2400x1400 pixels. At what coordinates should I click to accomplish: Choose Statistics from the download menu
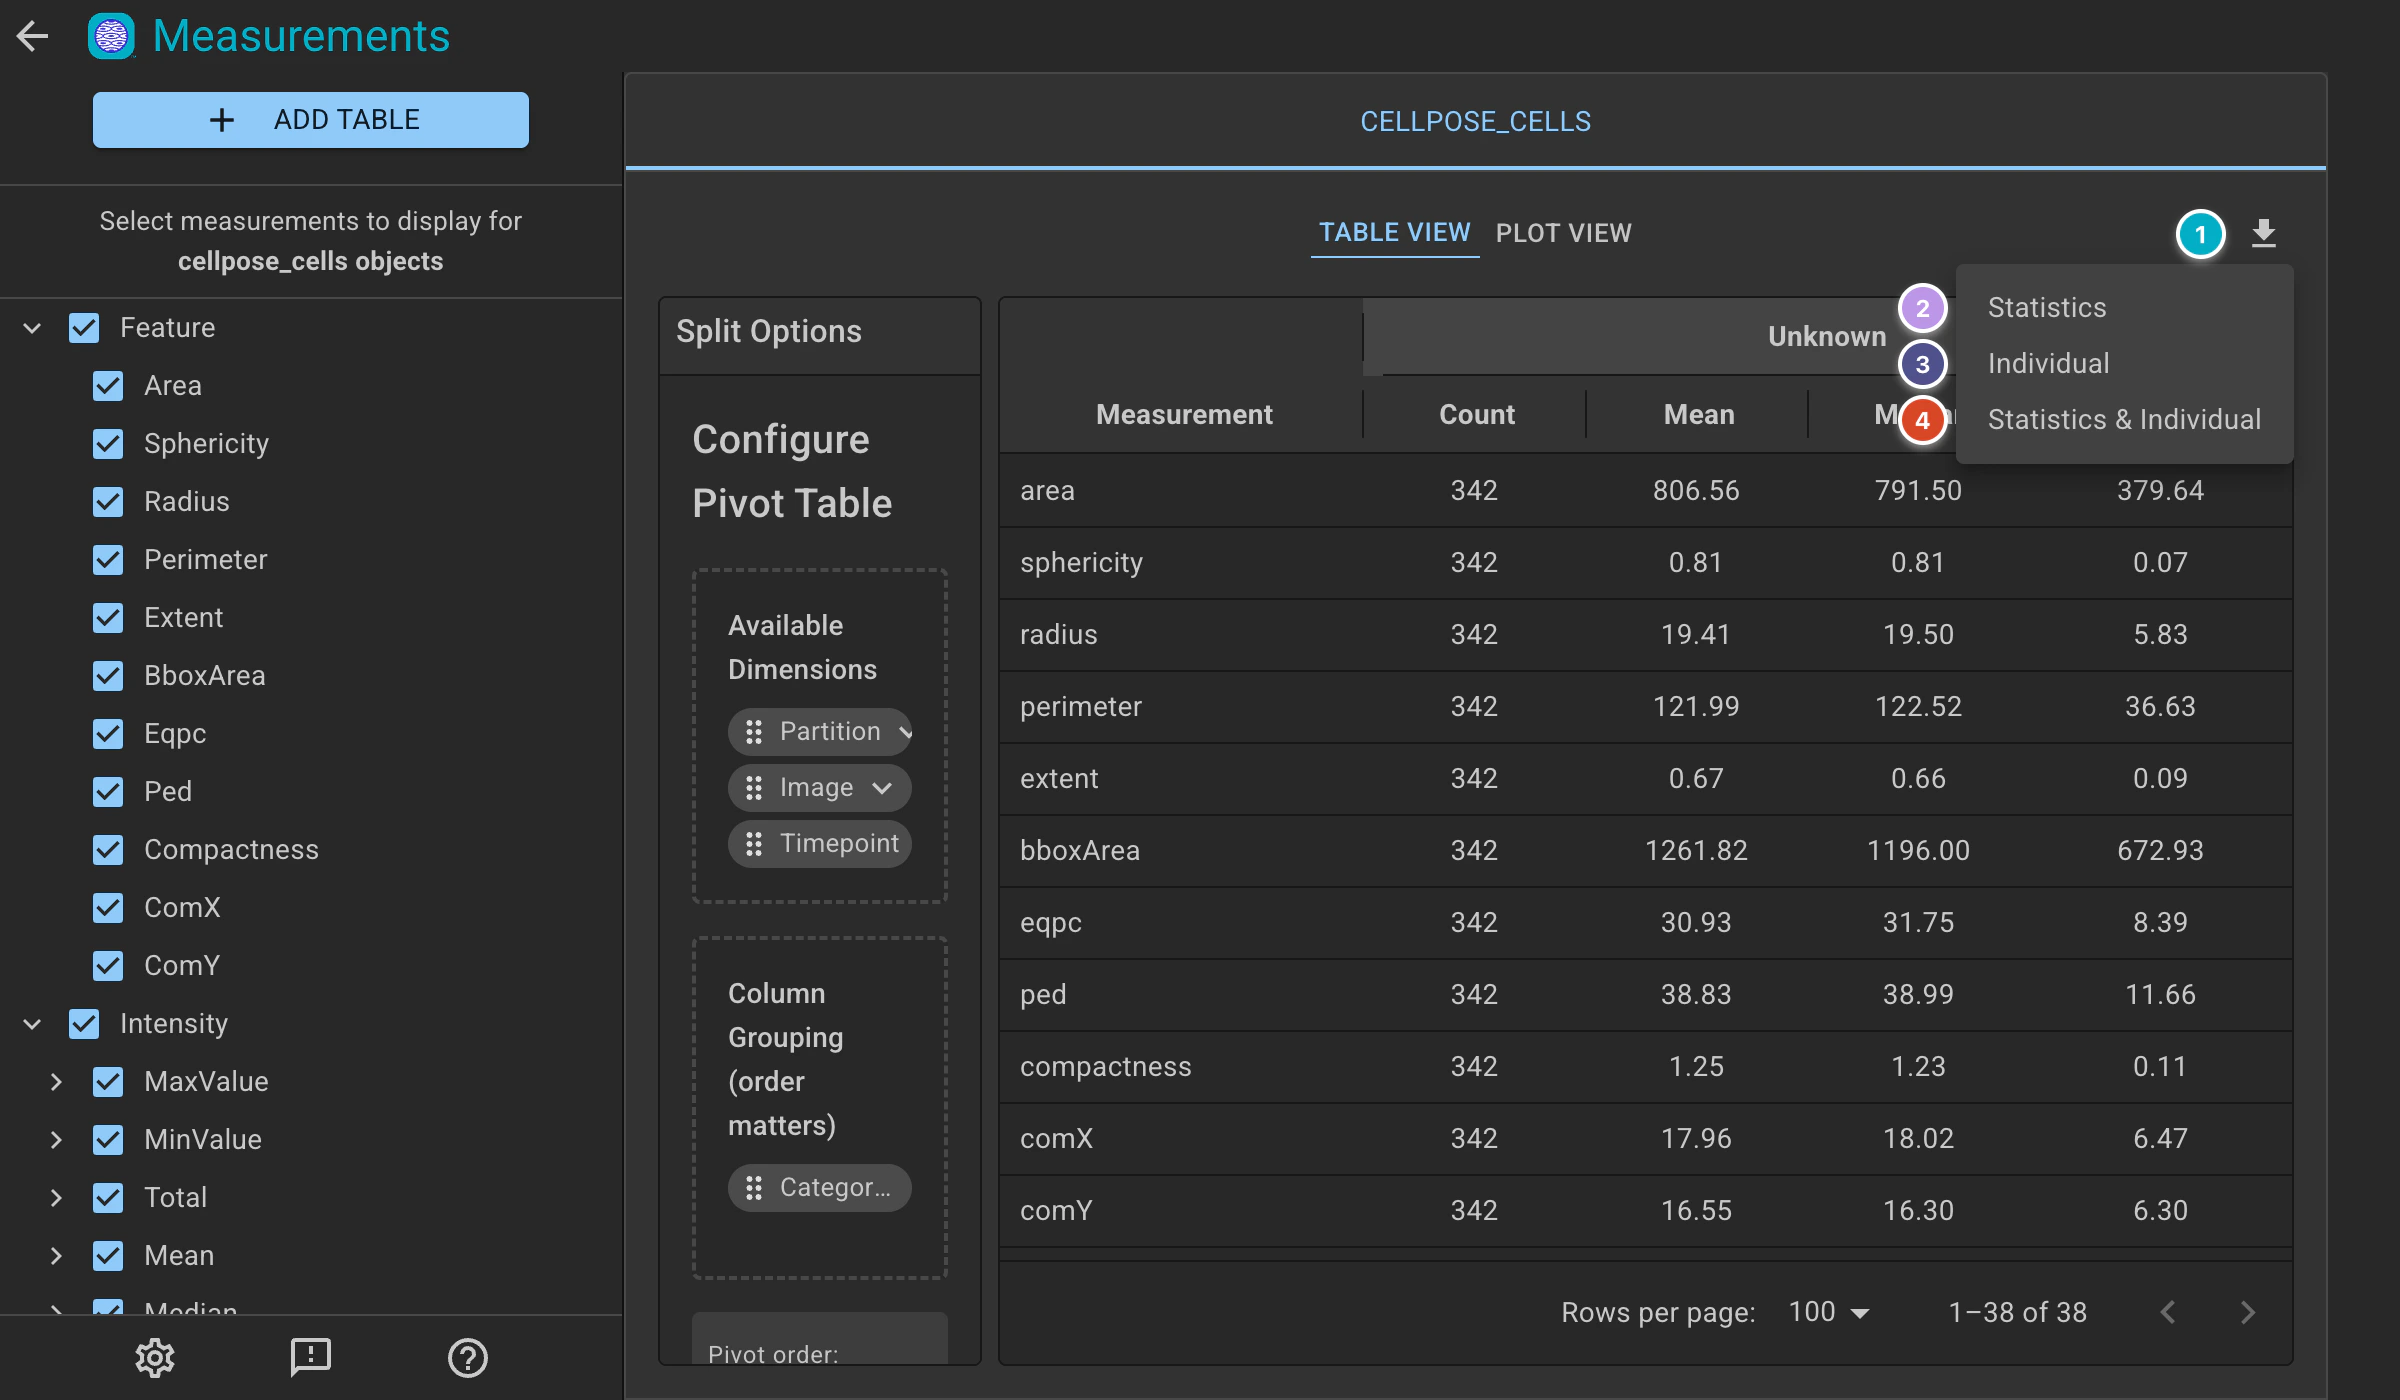pos(2124,308)
